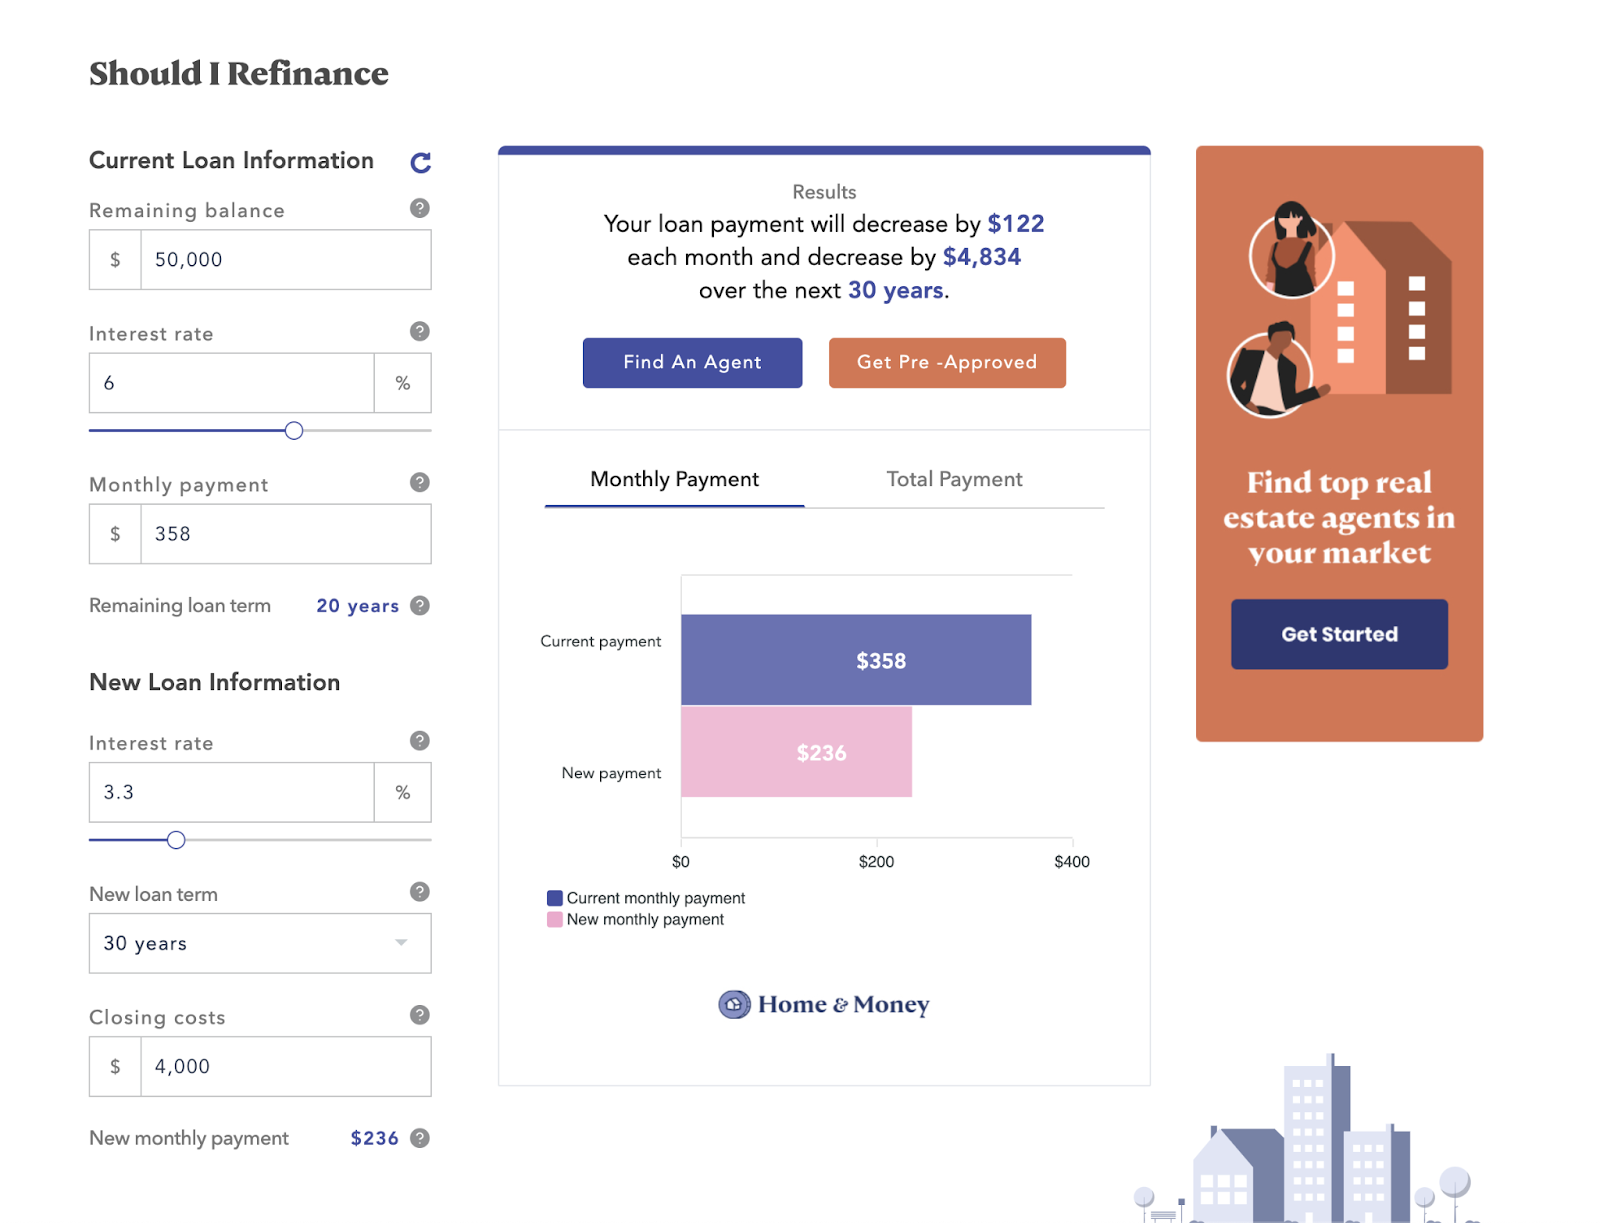This screenshot has width=1600, height=1223.
Task: Show the New loan term help tooltip
Action: (420, 891)
